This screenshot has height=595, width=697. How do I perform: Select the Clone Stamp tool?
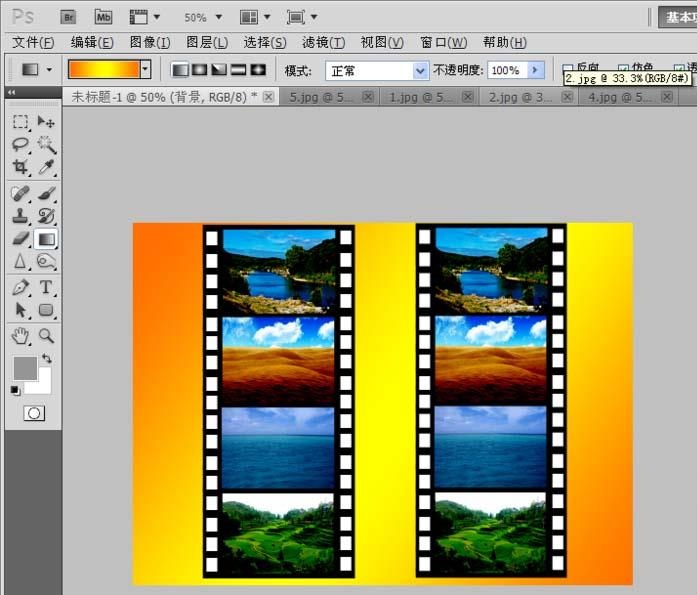click(x=20, y=215)
